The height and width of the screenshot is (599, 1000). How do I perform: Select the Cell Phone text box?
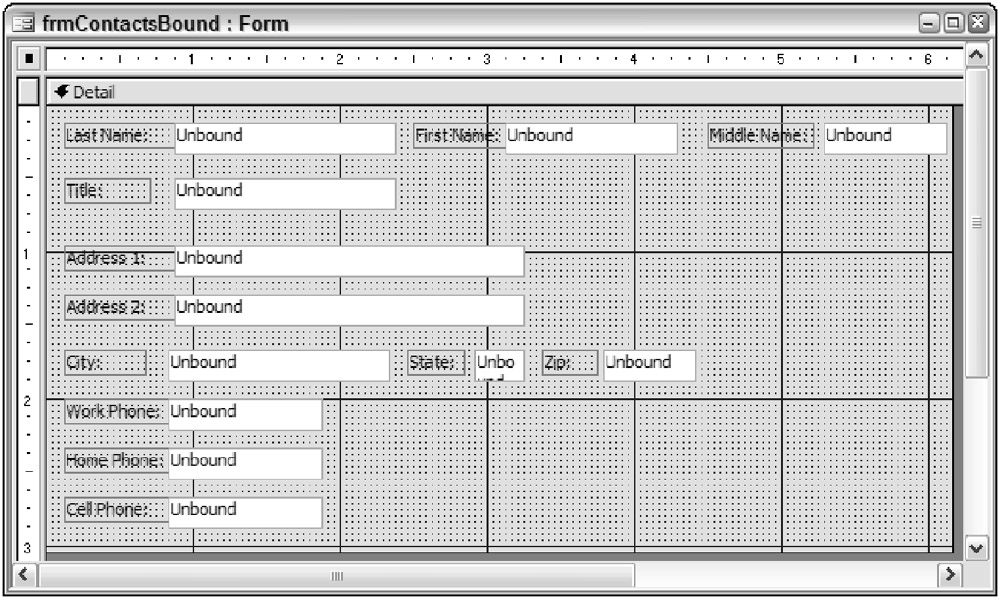pyautogui.click(x=245, y=512)
